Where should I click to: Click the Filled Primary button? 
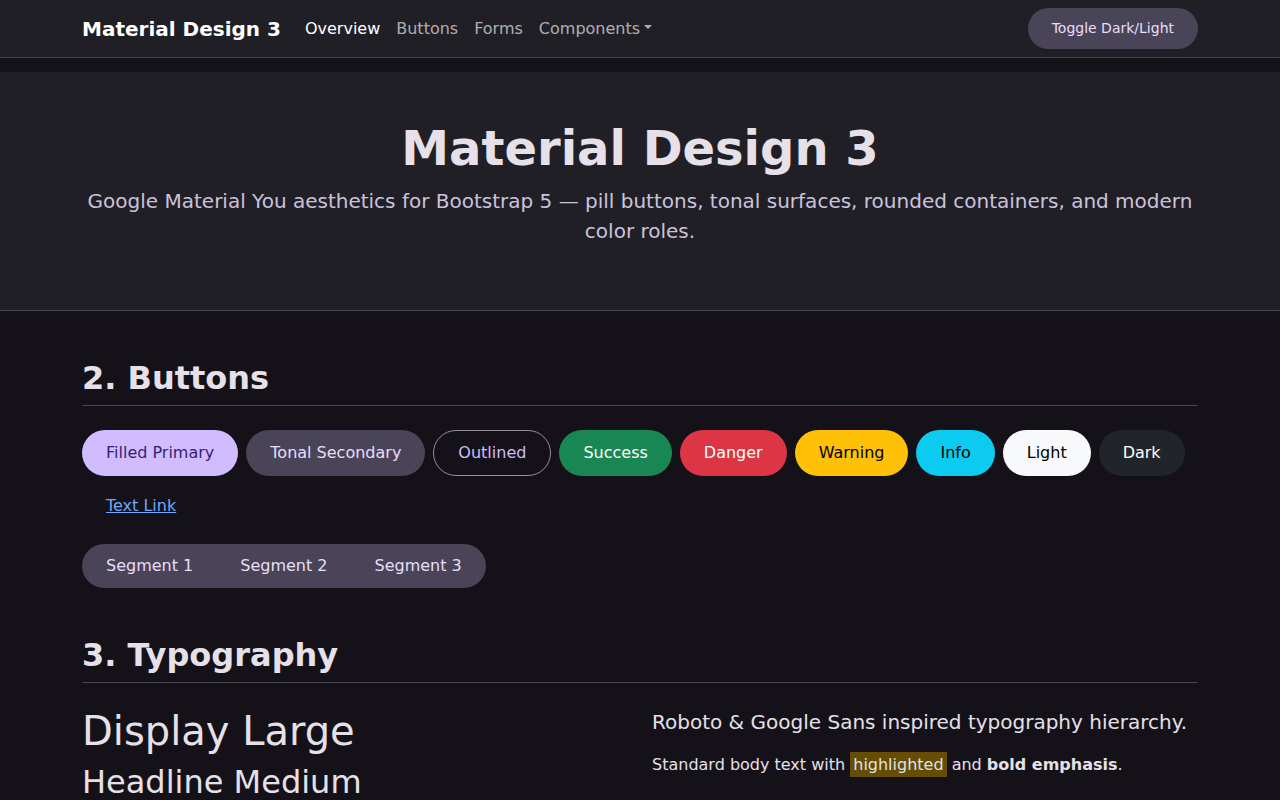pyautogui.click(x=160, y=453)
